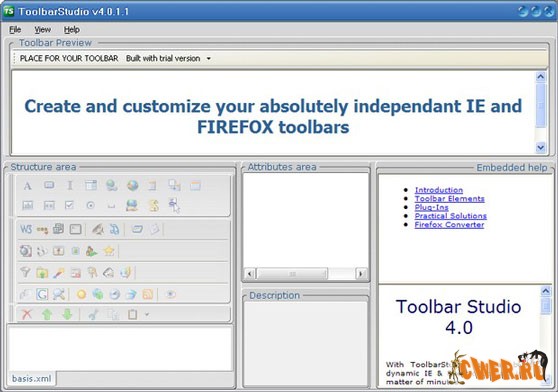Click the gold dollar sign icon
This screenshot has width=558, height=392.
click(x=154, y=206)
